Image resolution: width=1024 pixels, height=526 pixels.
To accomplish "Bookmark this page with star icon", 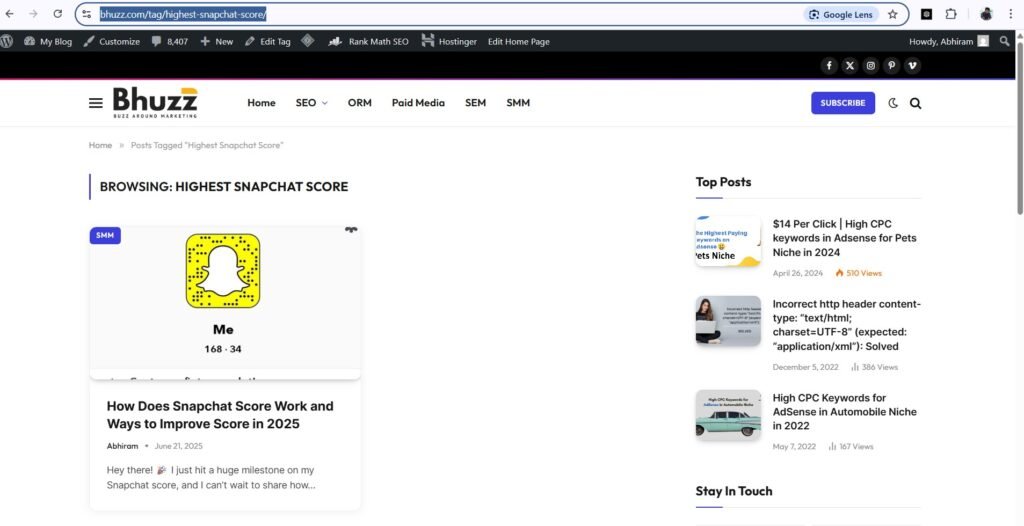I will pos(893,14).
